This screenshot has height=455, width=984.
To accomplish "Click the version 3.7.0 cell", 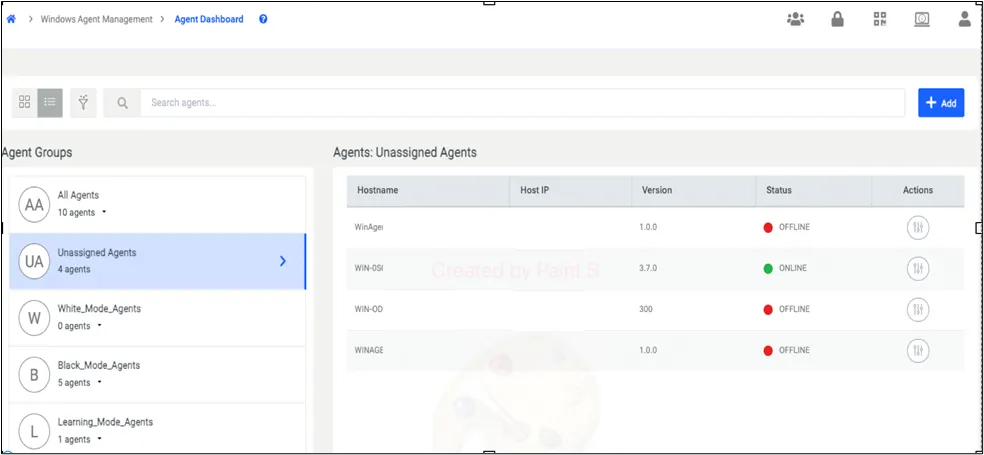I will click(x=648, y=269).
